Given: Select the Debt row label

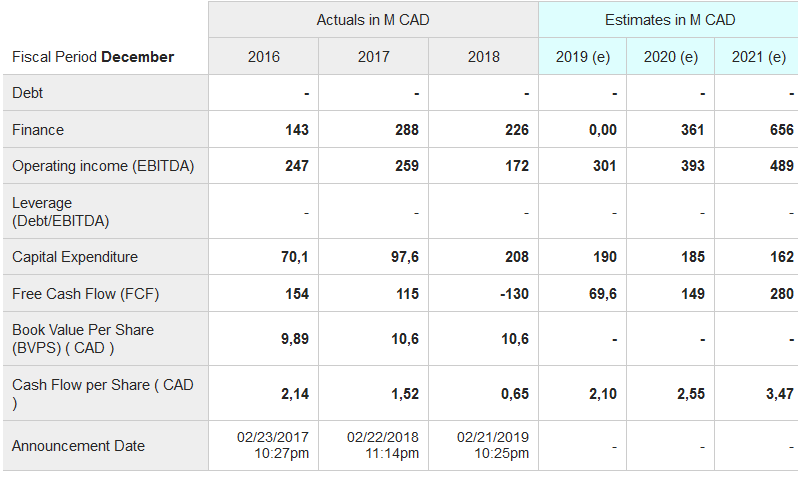Looking at the screenshot, I should 28,93.
